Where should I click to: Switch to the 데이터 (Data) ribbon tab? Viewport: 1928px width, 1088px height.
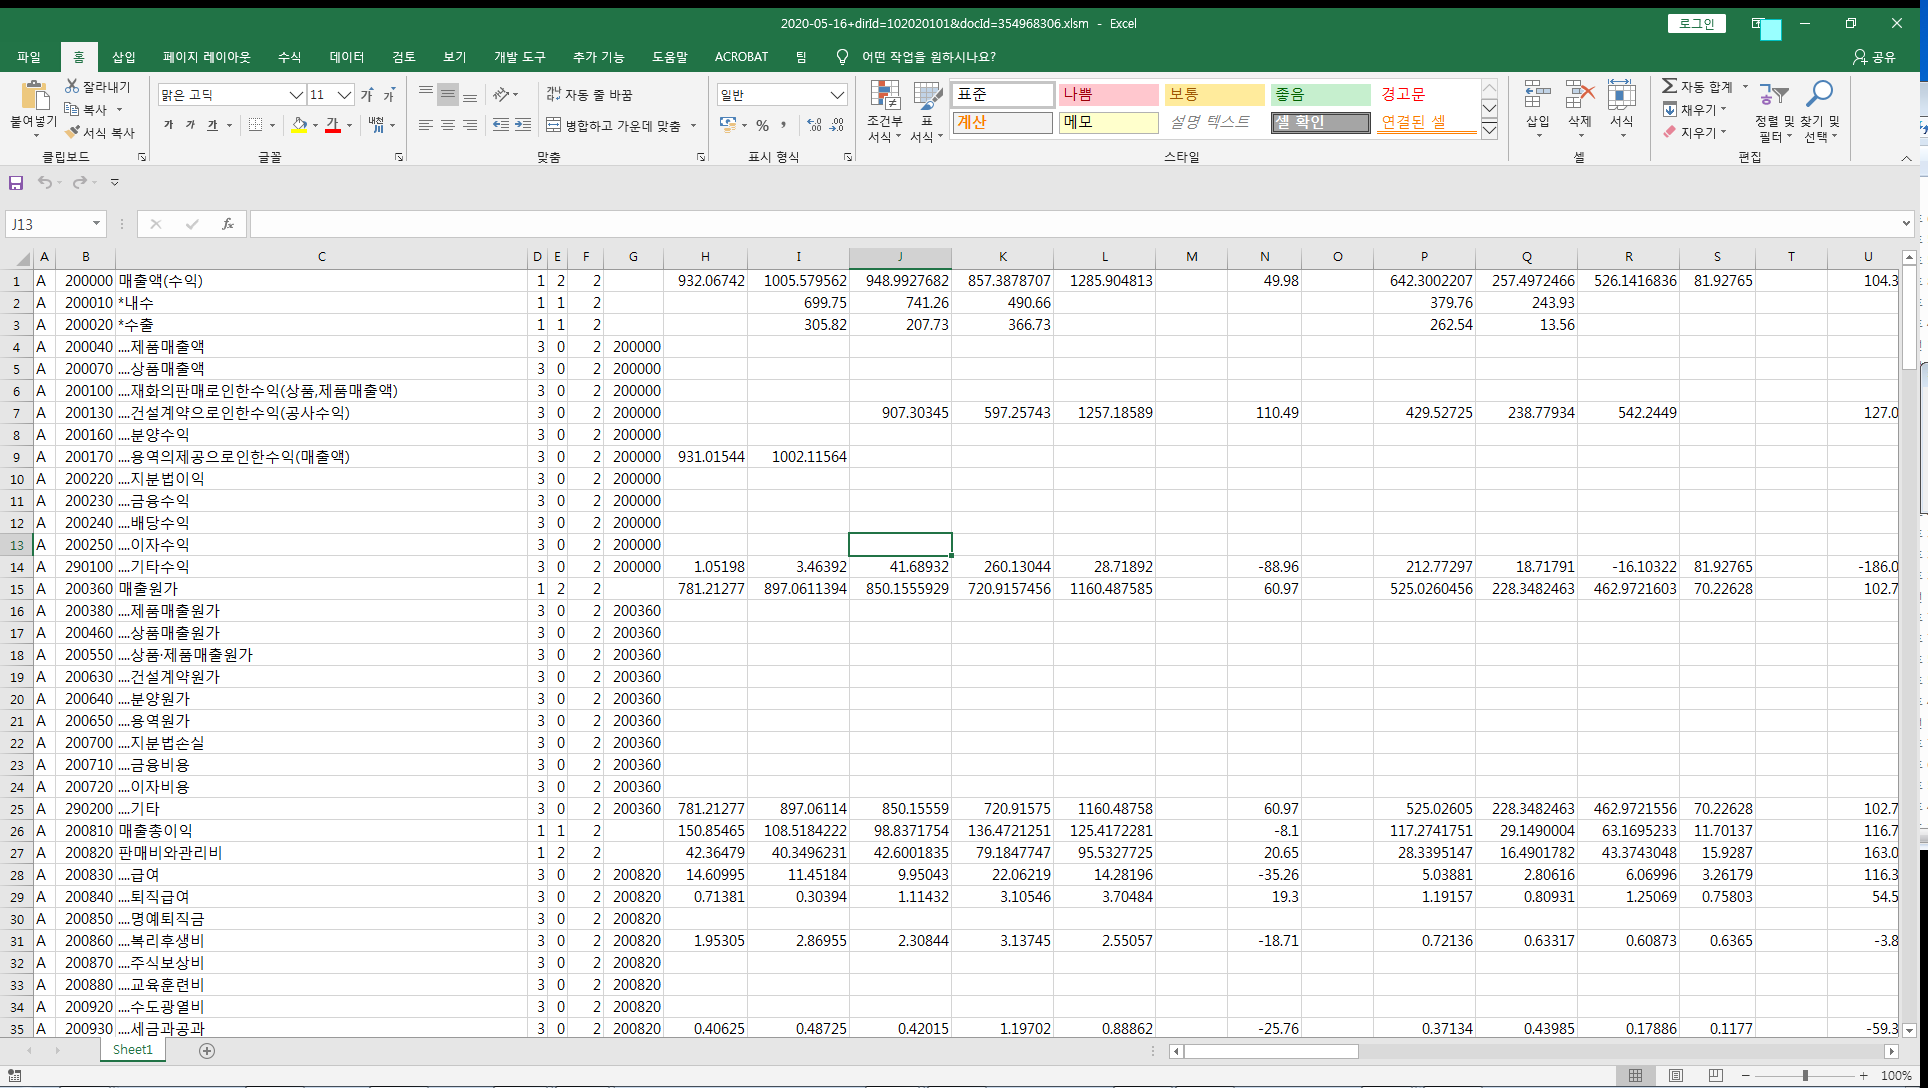click(x=346, y=57)
